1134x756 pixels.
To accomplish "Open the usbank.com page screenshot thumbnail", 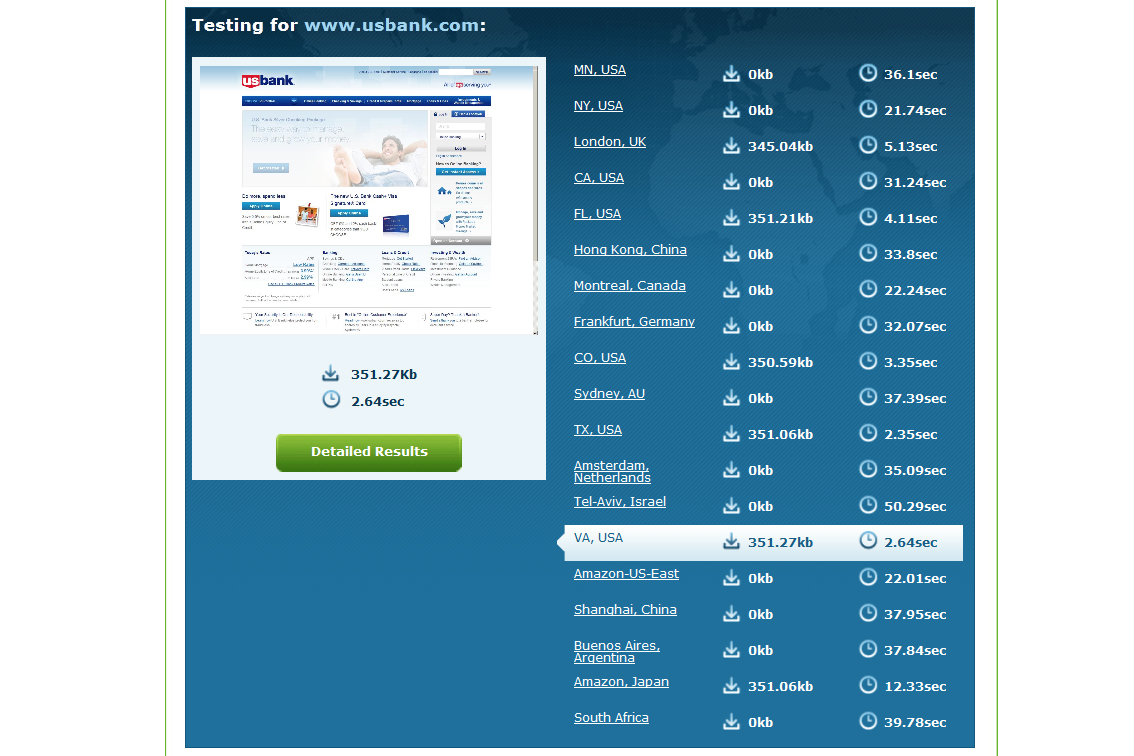I will point(369,200).
